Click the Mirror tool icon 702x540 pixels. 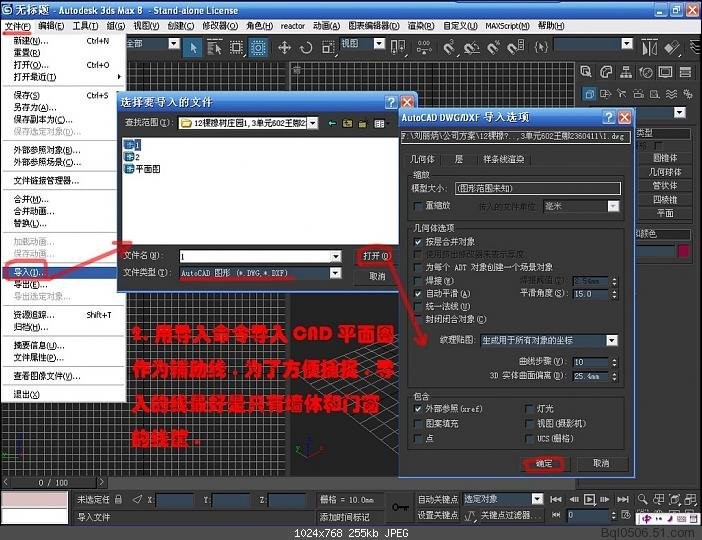pos(650,47)
